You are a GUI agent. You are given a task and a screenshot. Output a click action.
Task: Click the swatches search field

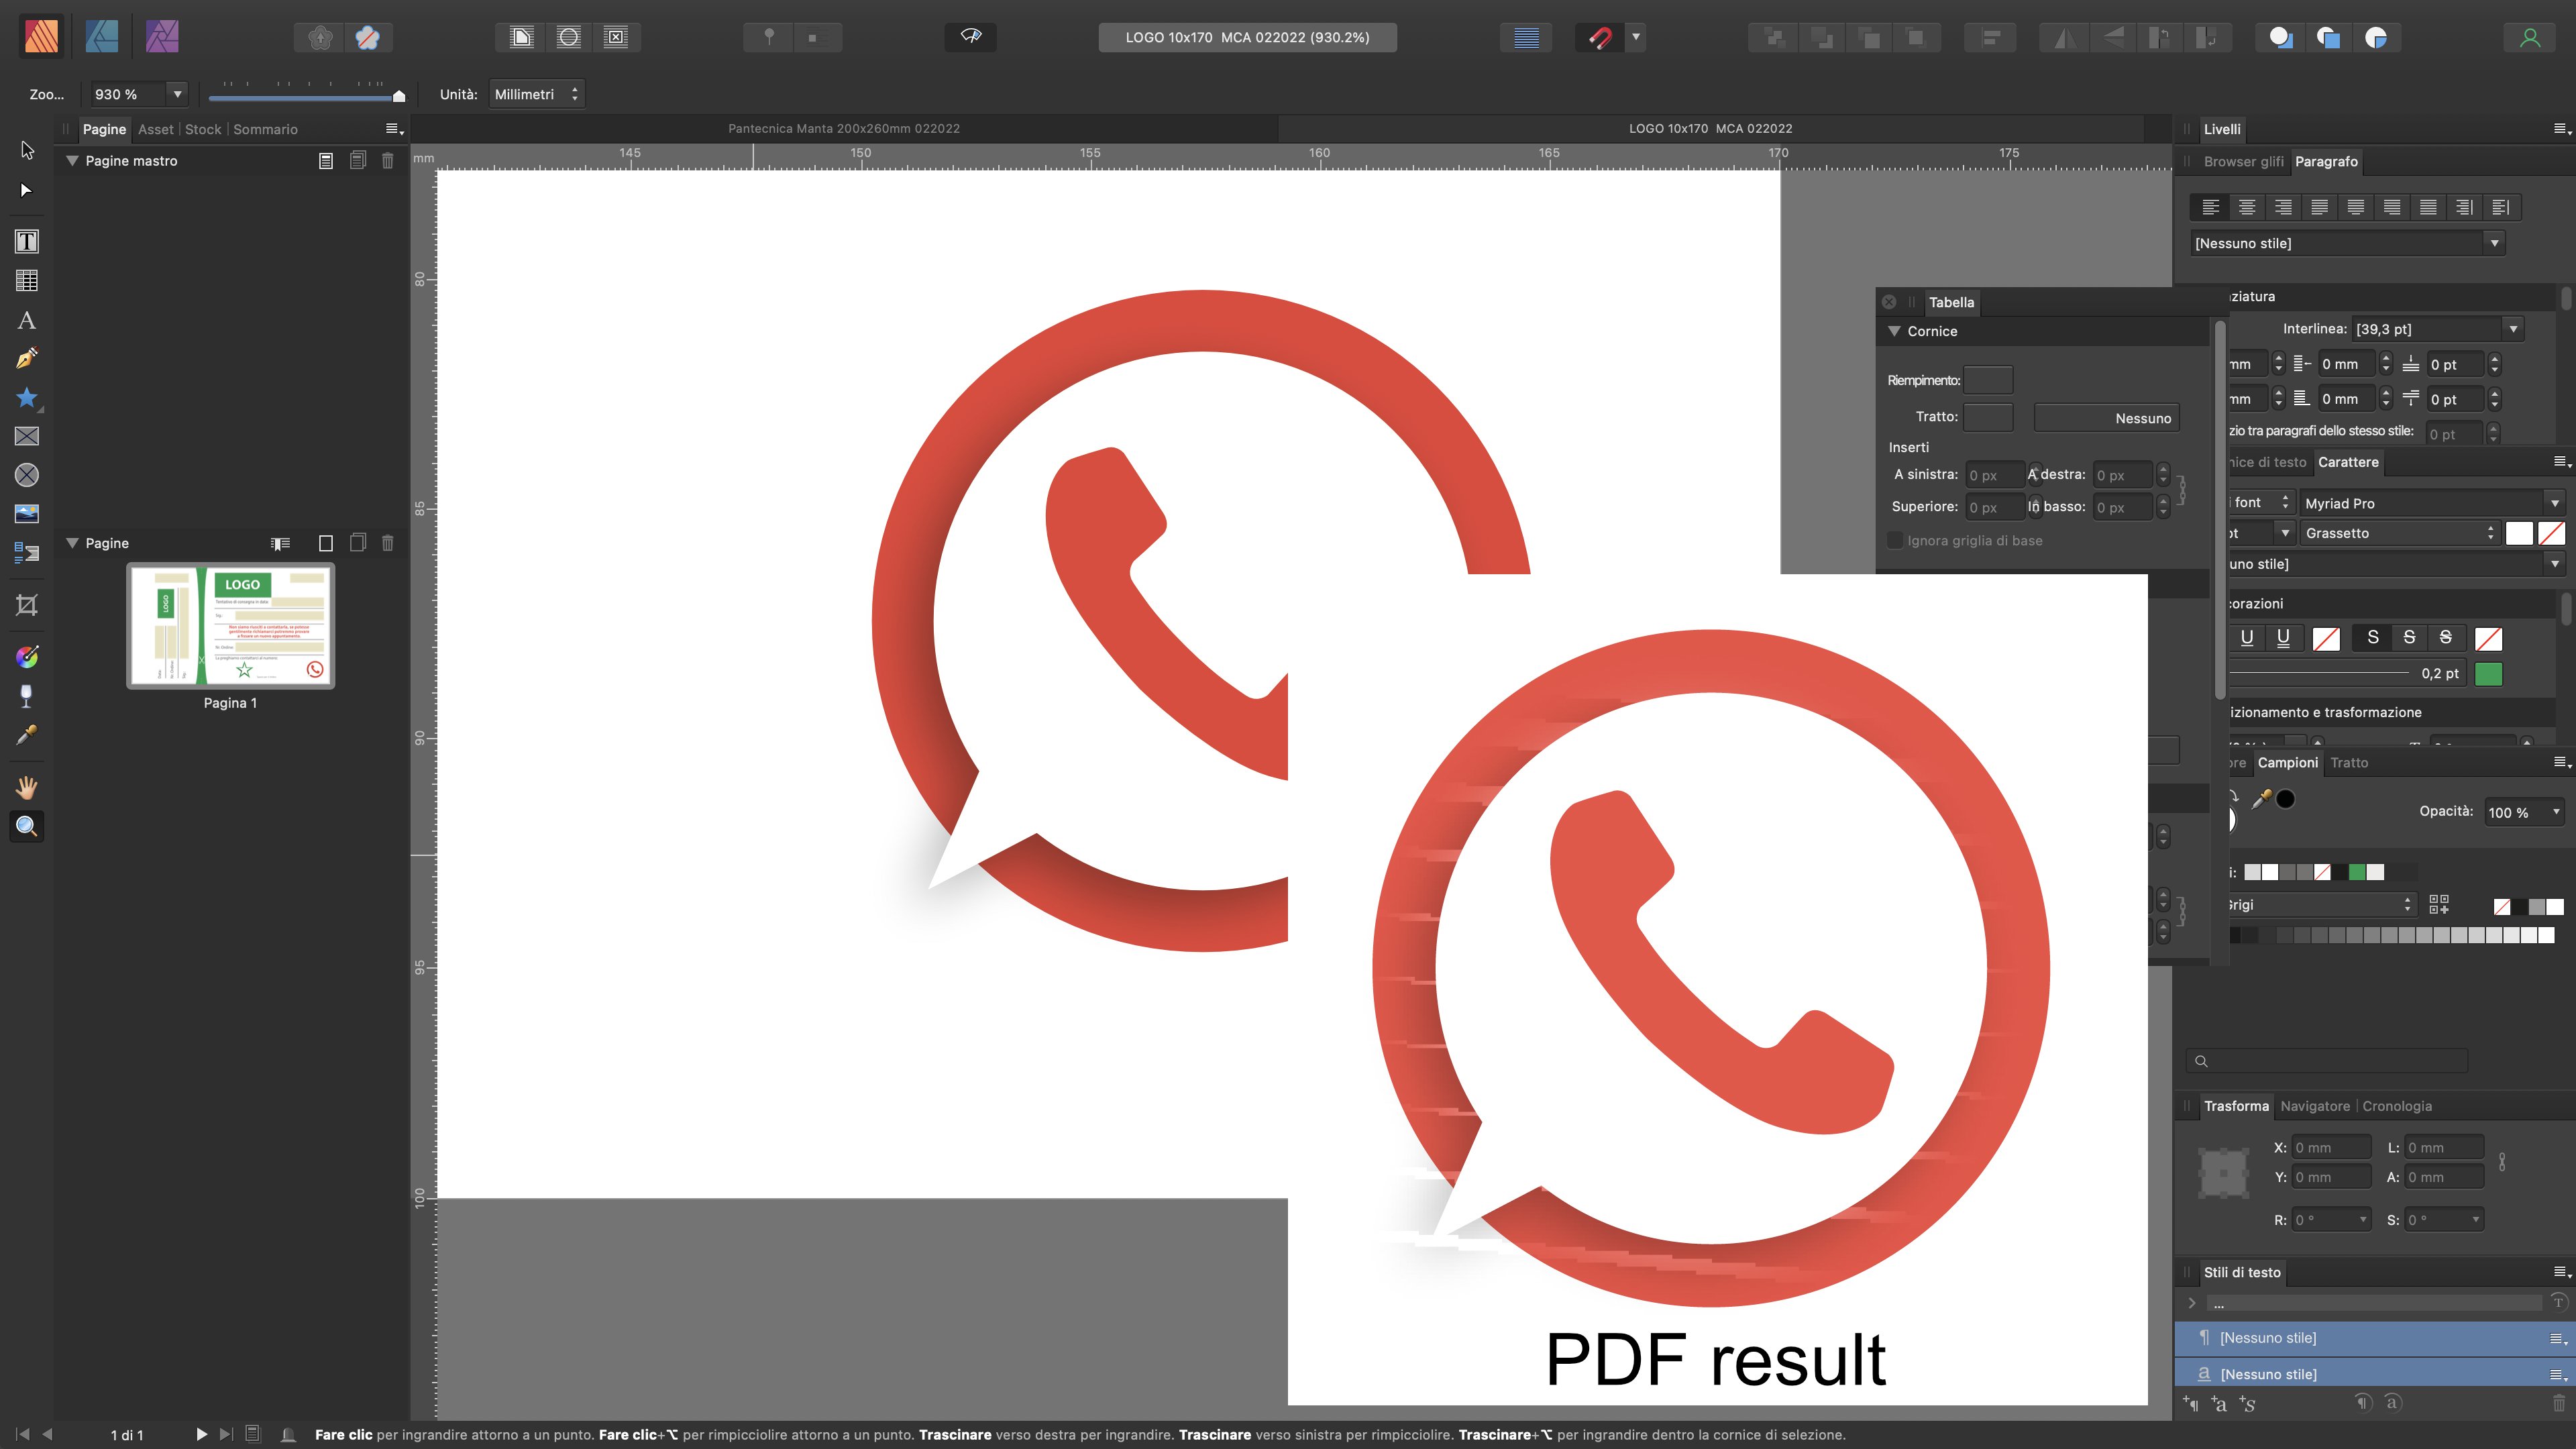tap(2327, 1061)
